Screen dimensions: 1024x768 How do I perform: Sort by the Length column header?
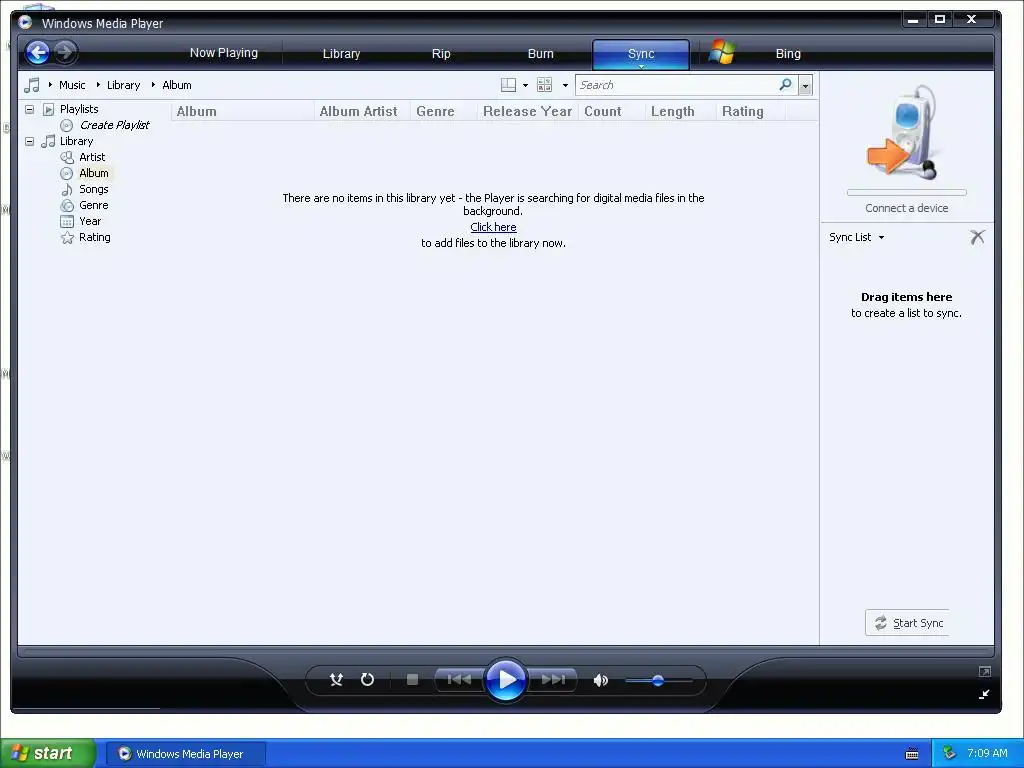(x=680, y=112)
